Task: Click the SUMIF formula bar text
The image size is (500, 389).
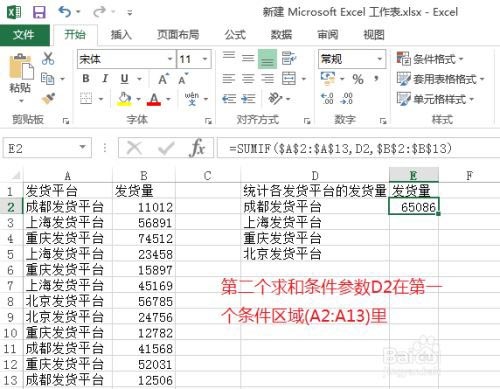Action: pos(340,148)
